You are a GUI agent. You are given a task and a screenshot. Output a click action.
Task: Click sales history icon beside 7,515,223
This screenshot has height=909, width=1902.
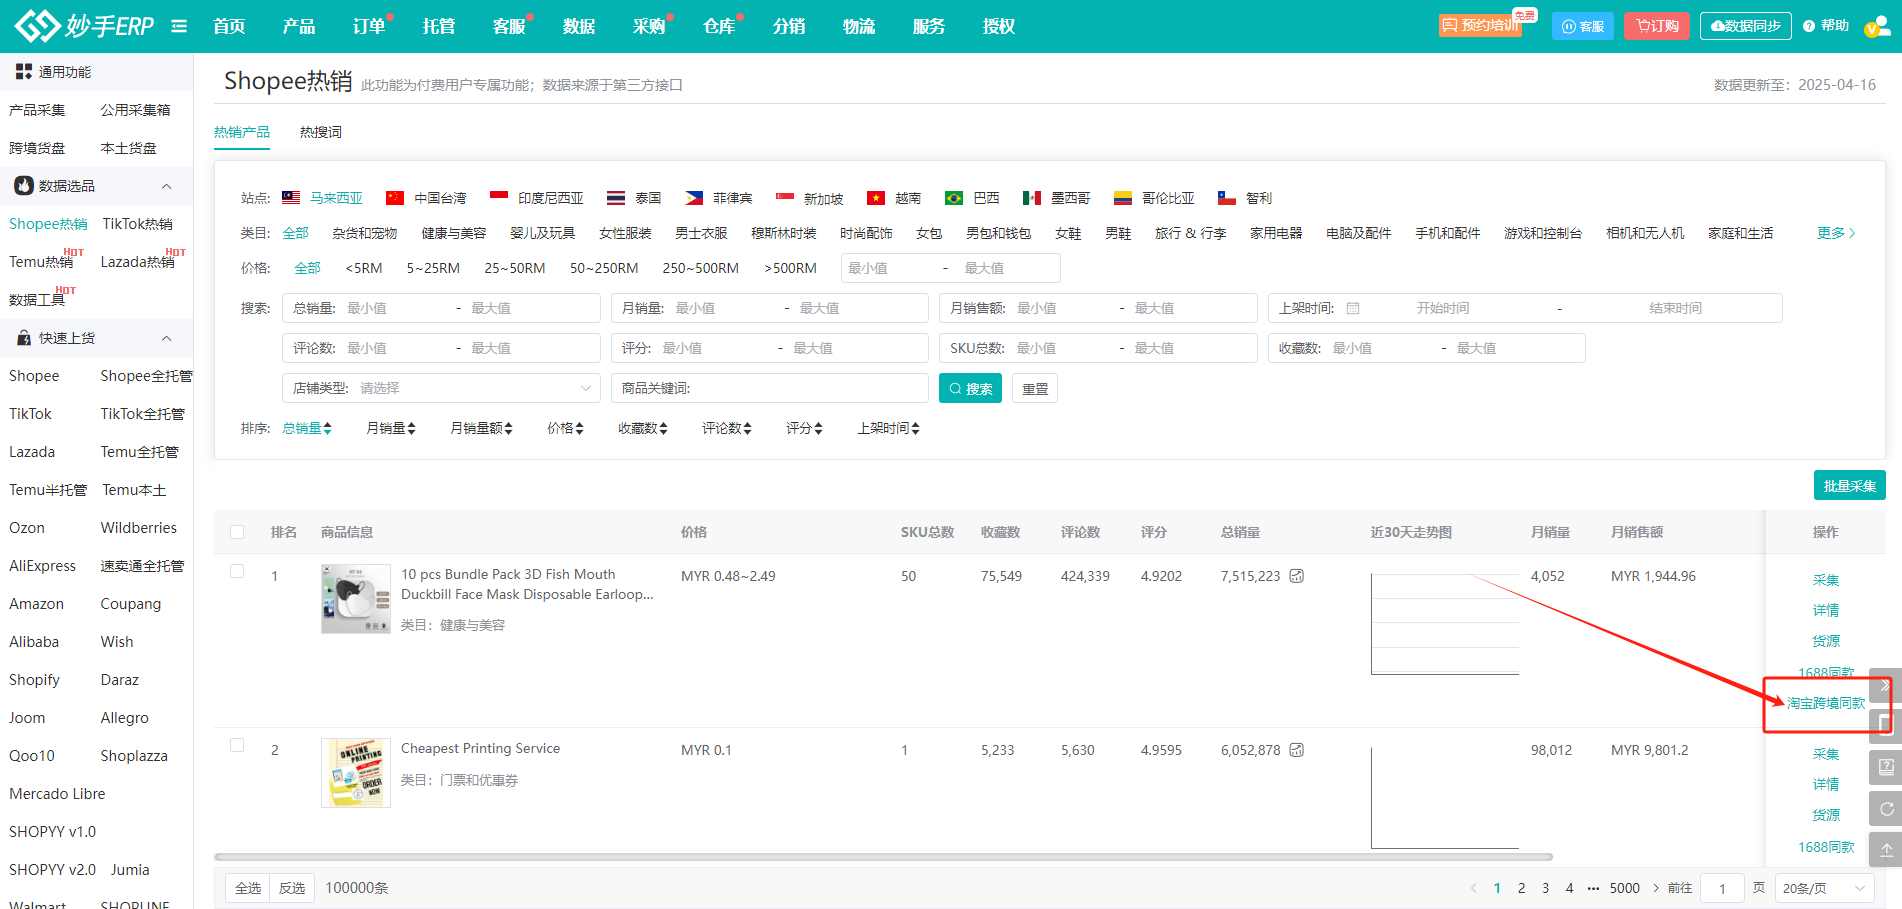(x=1296, y=576)
